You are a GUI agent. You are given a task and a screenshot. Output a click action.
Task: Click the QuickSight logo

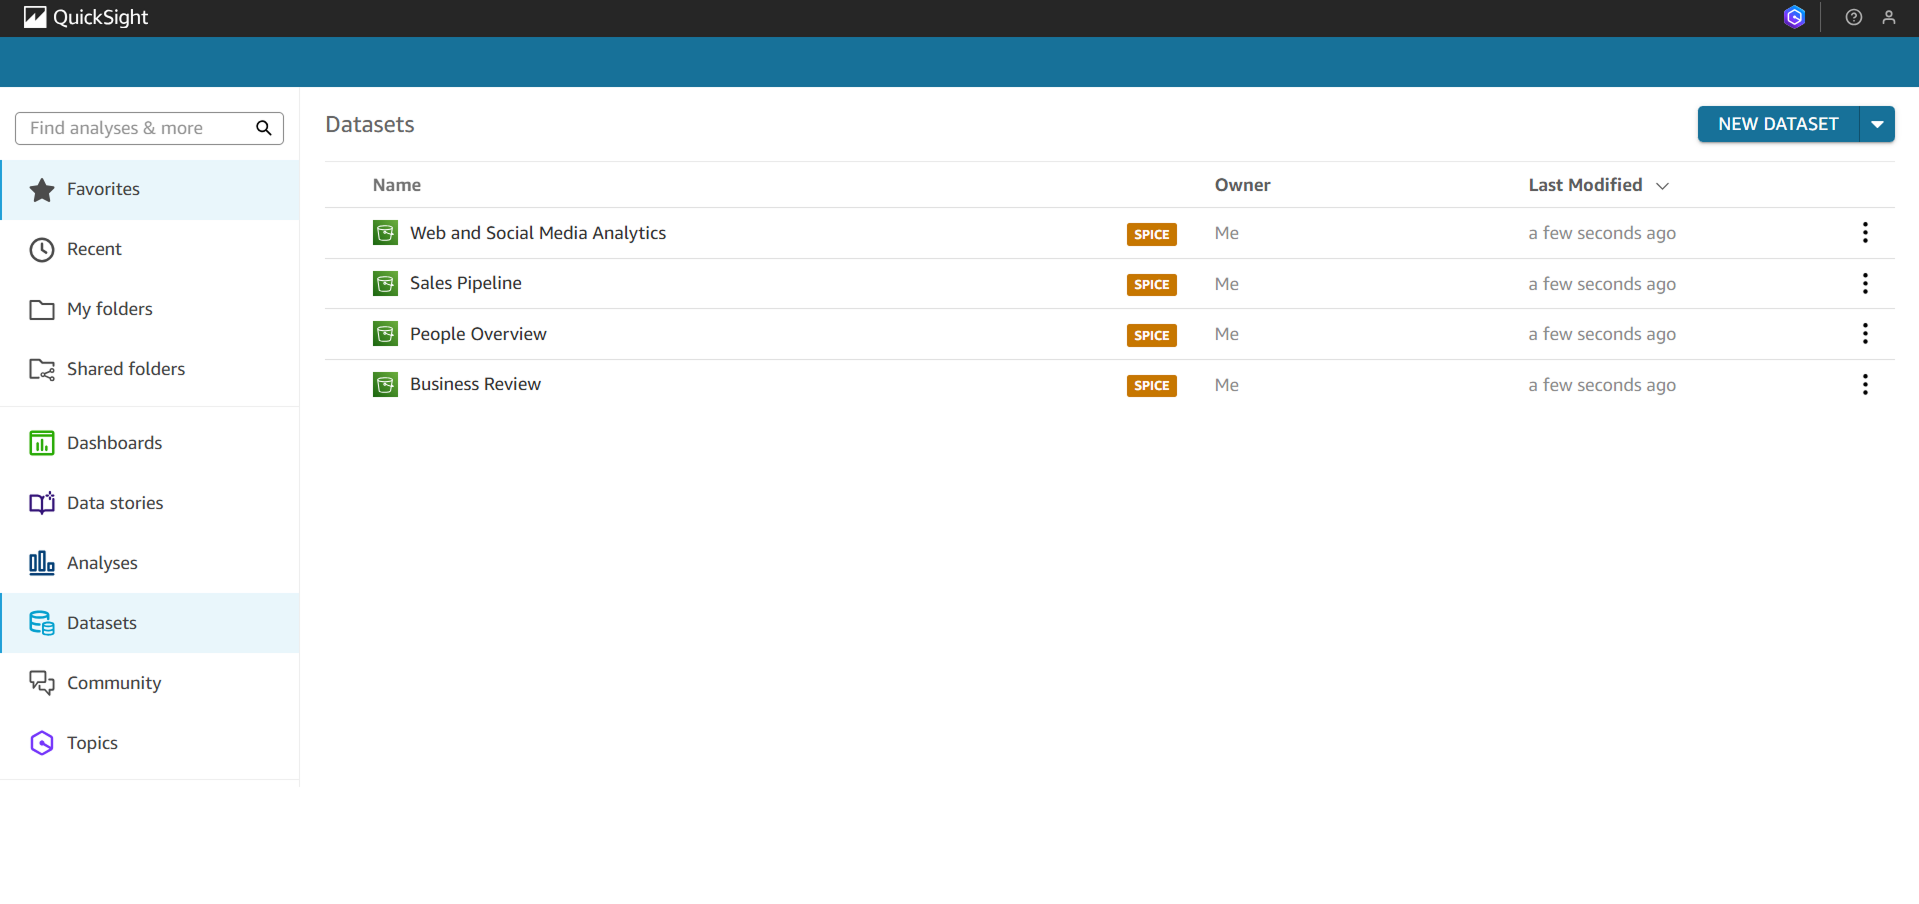[86, 17]
